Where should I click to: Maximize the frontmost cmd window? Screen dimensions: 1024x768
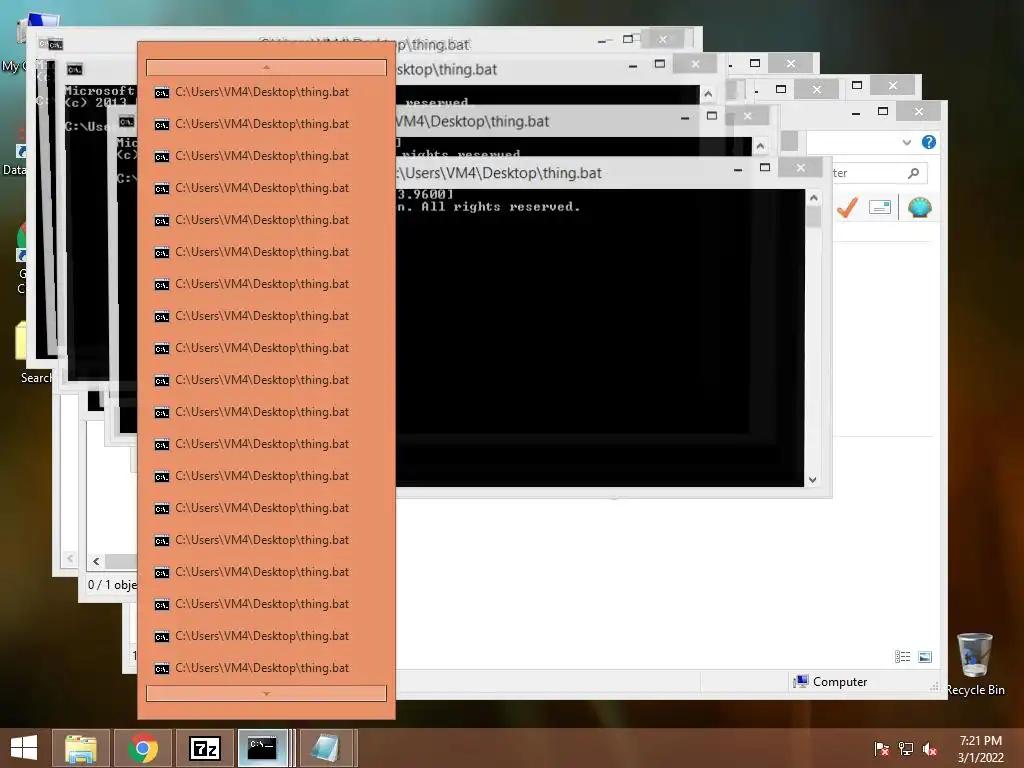click(x=765, y=168)
